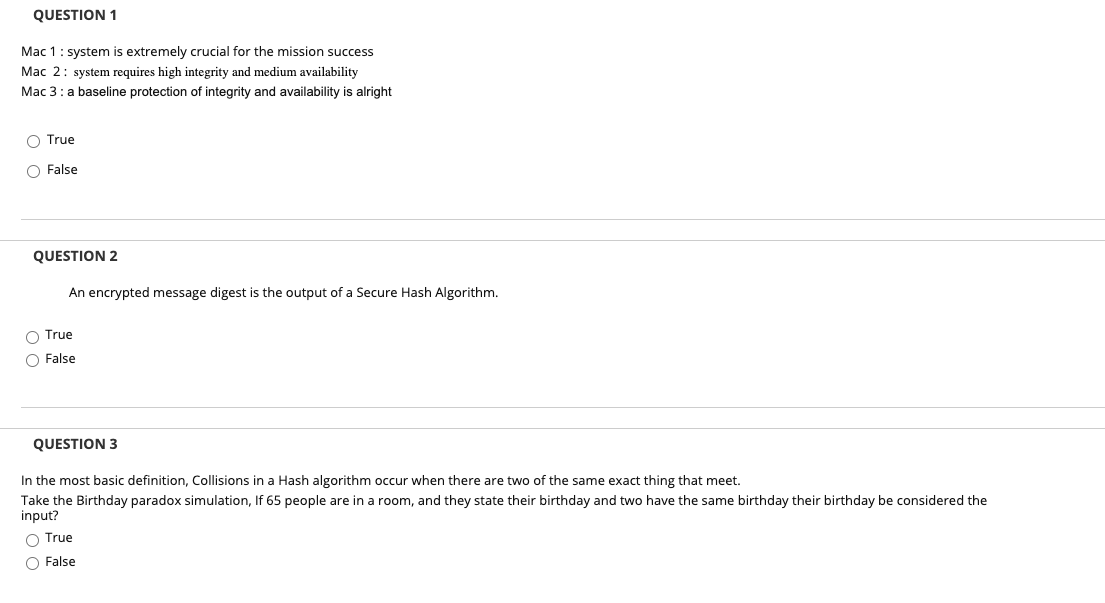Click the True label beside Question 3 radio

point(58,538)
